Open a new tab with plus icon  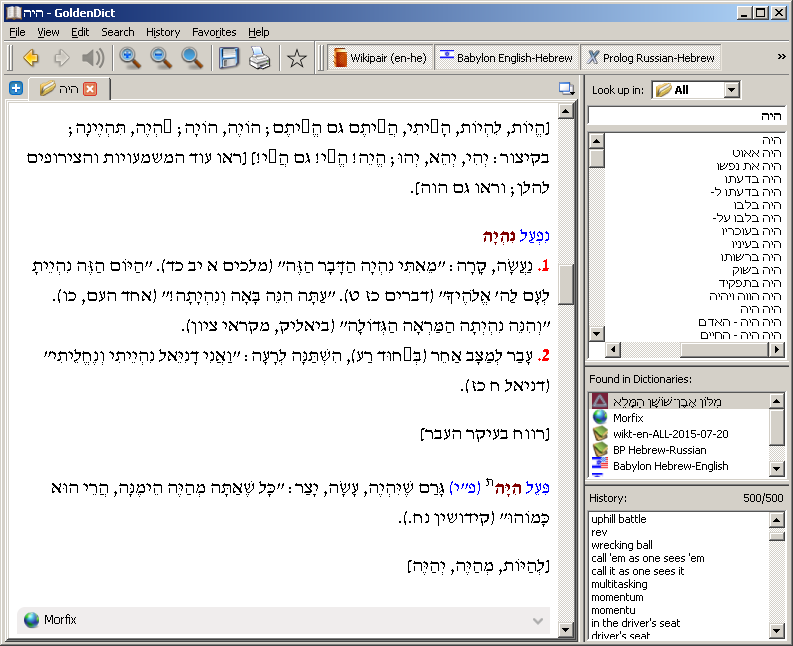(x=16, y=89)
